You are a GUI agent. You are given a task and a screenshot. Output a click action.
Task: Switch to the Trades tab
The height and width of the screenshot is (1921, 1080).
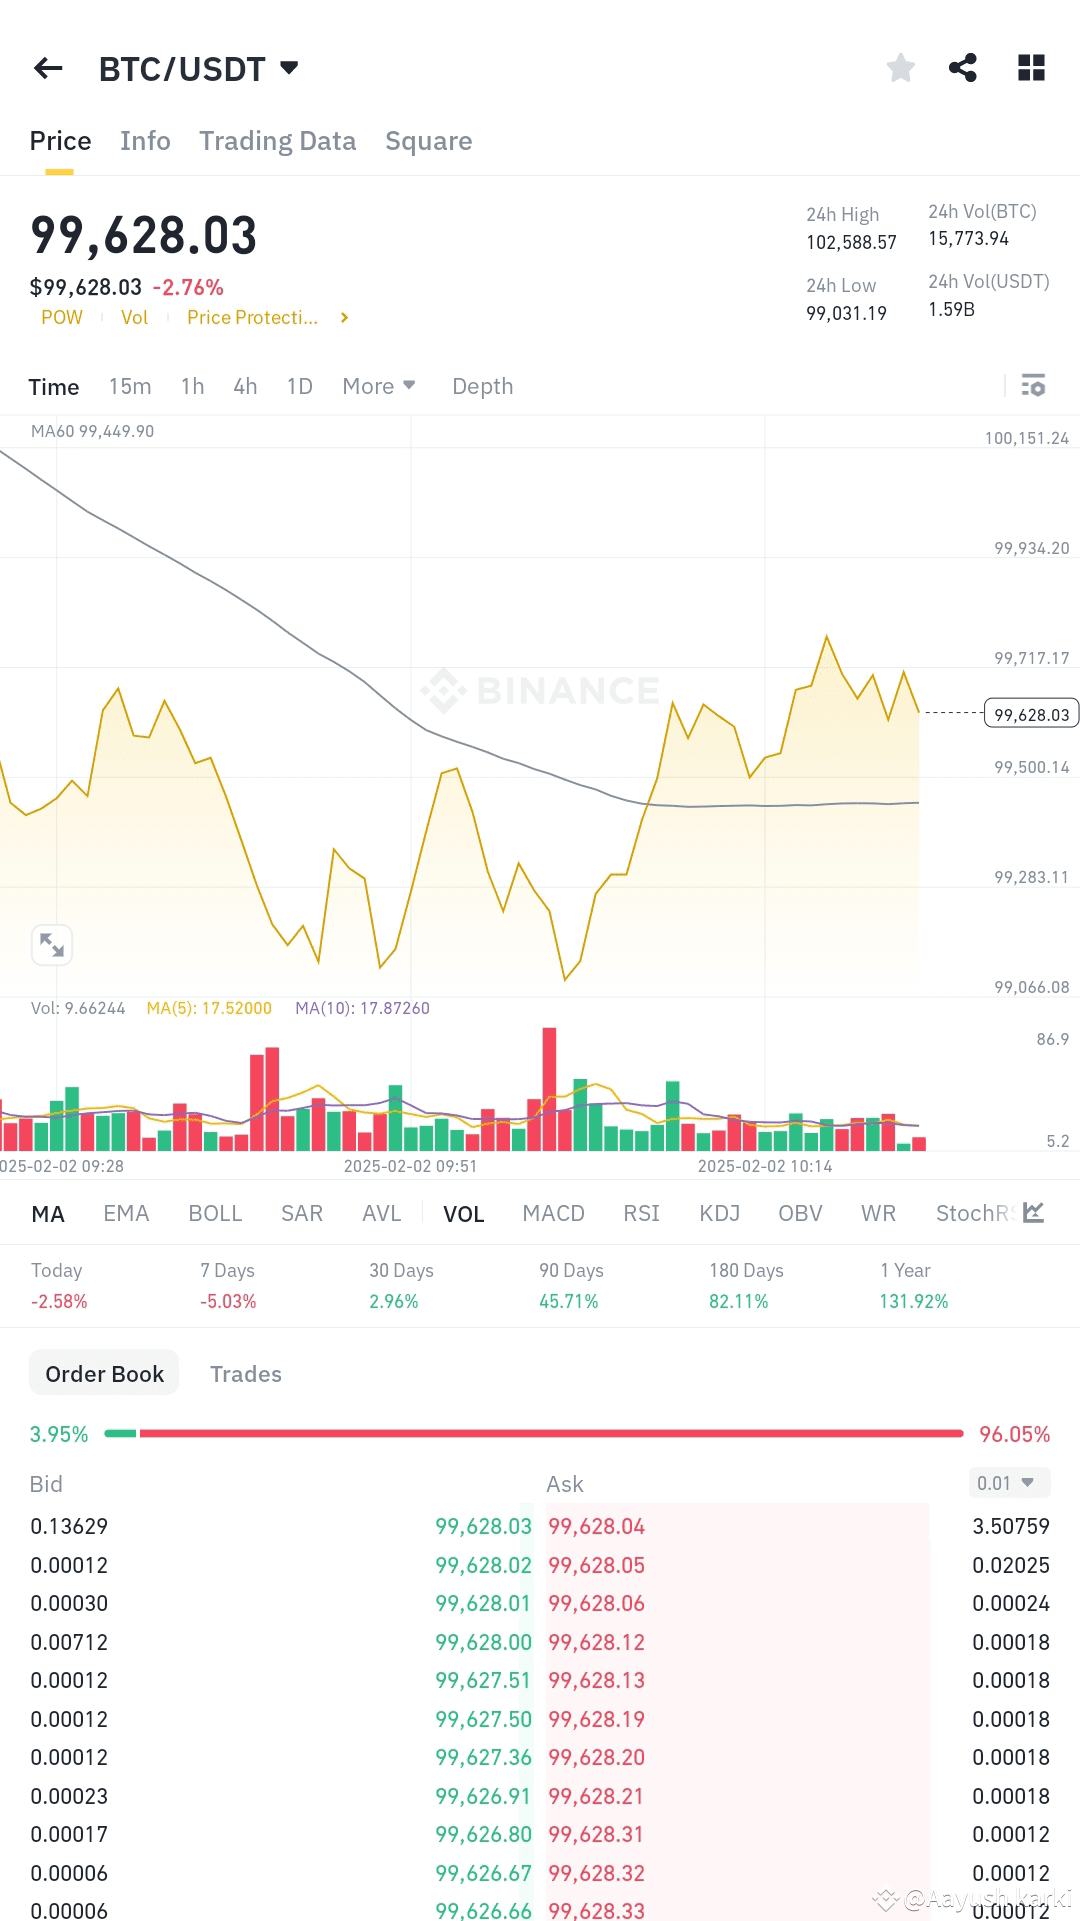(x=246, y=1373)
